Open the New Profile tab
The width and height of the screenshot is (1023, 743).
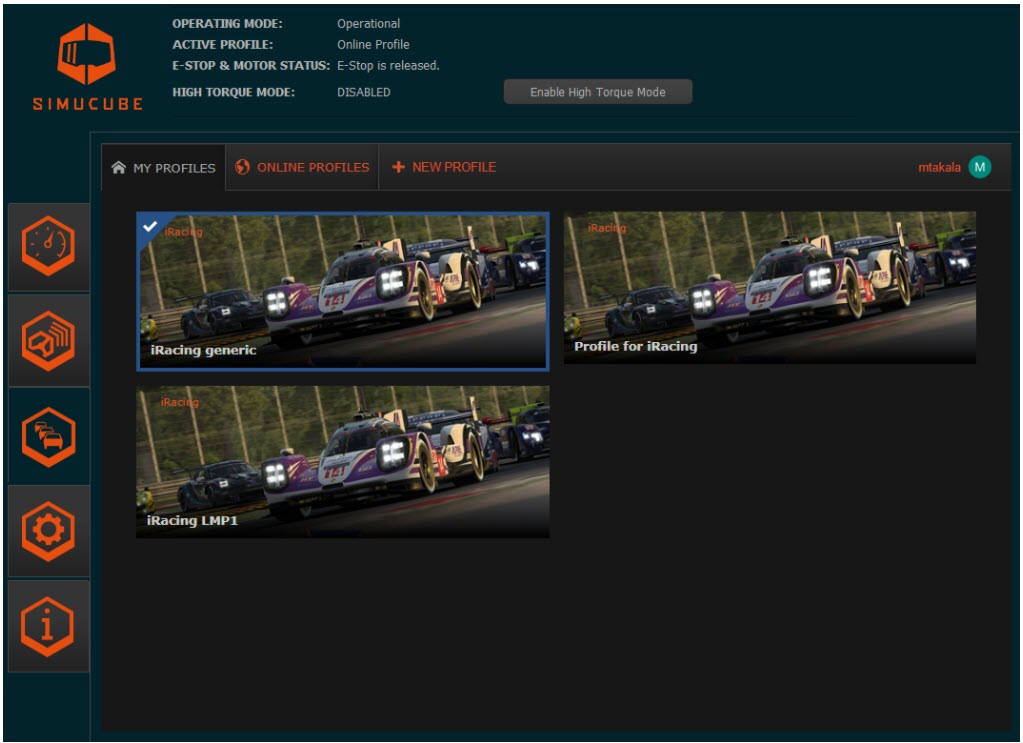[444, 168]
